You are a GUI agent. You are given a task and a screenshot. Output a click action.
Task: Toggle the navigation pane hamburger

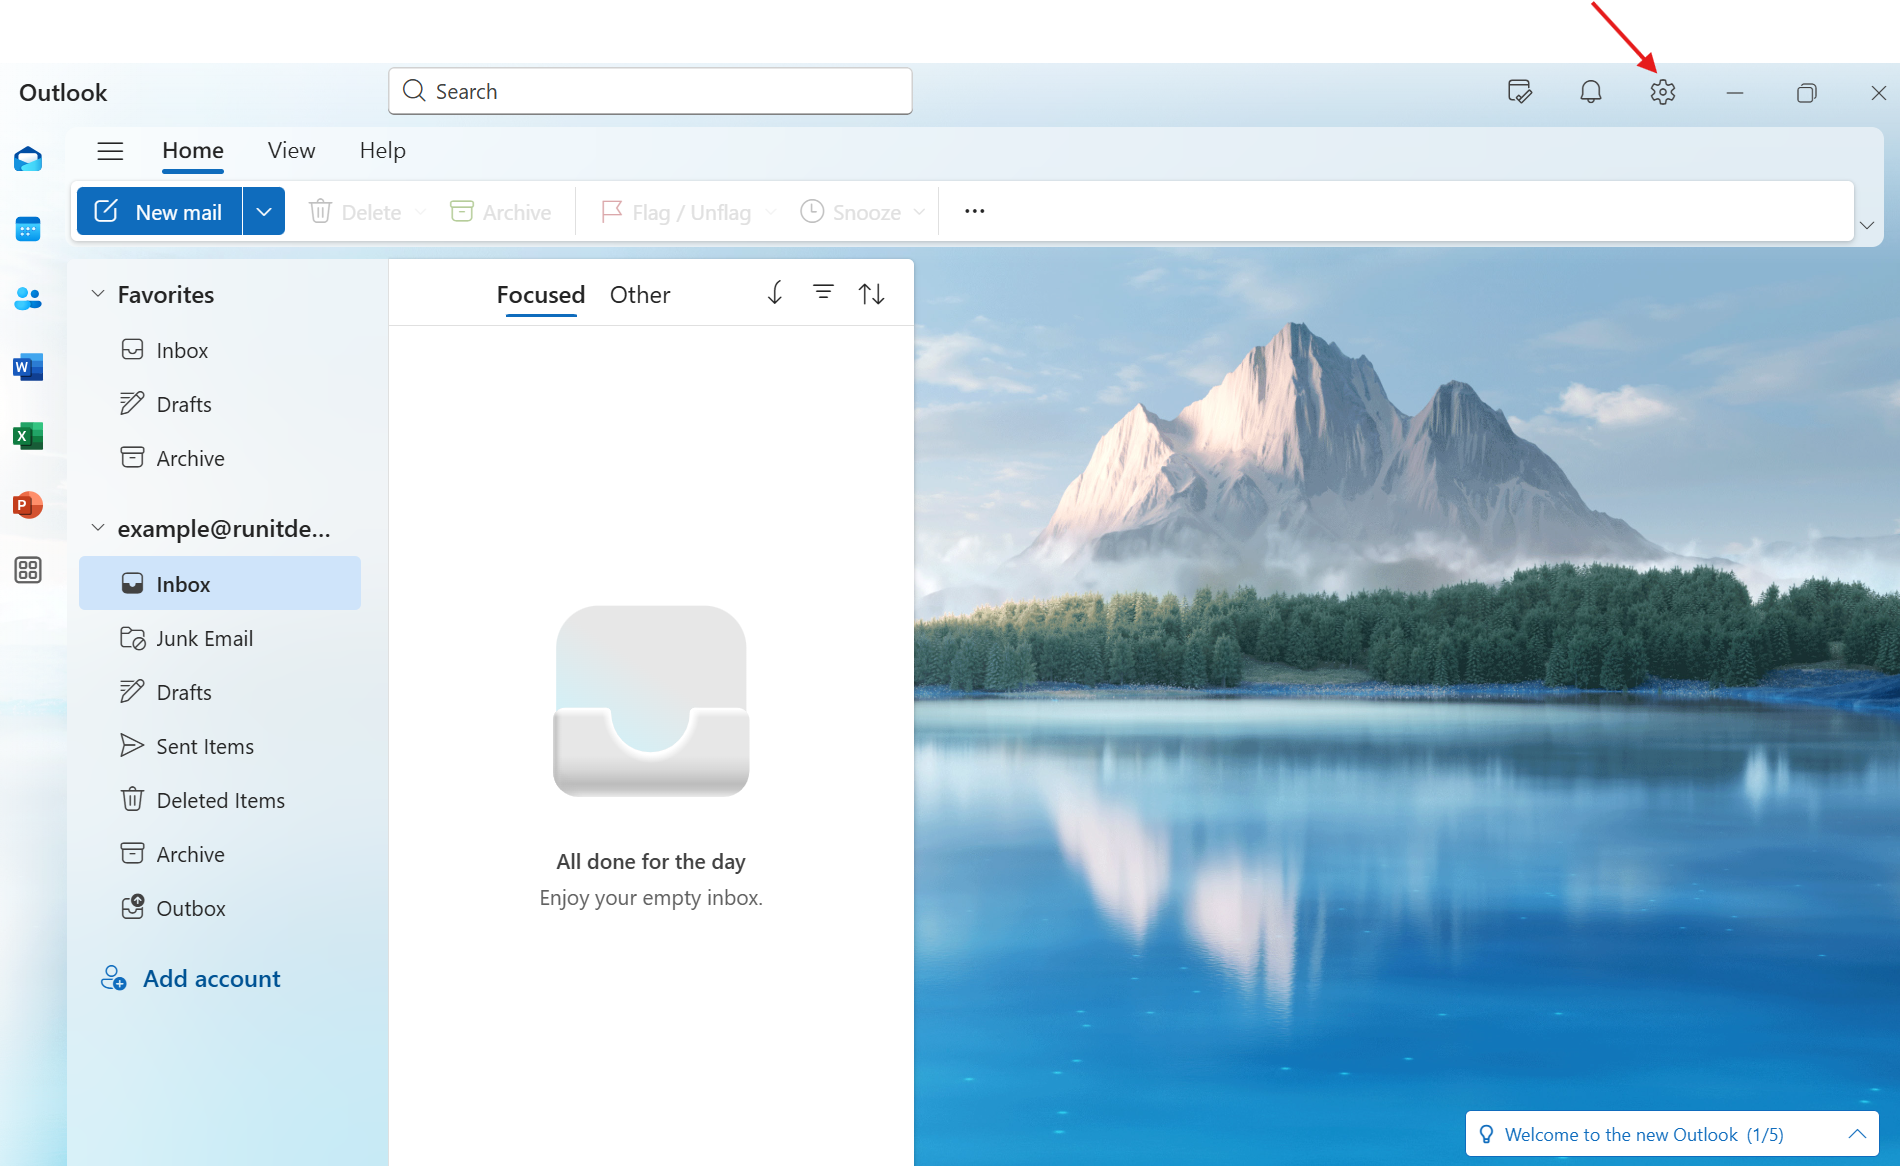pyautogui.click(x=110, y=151)
